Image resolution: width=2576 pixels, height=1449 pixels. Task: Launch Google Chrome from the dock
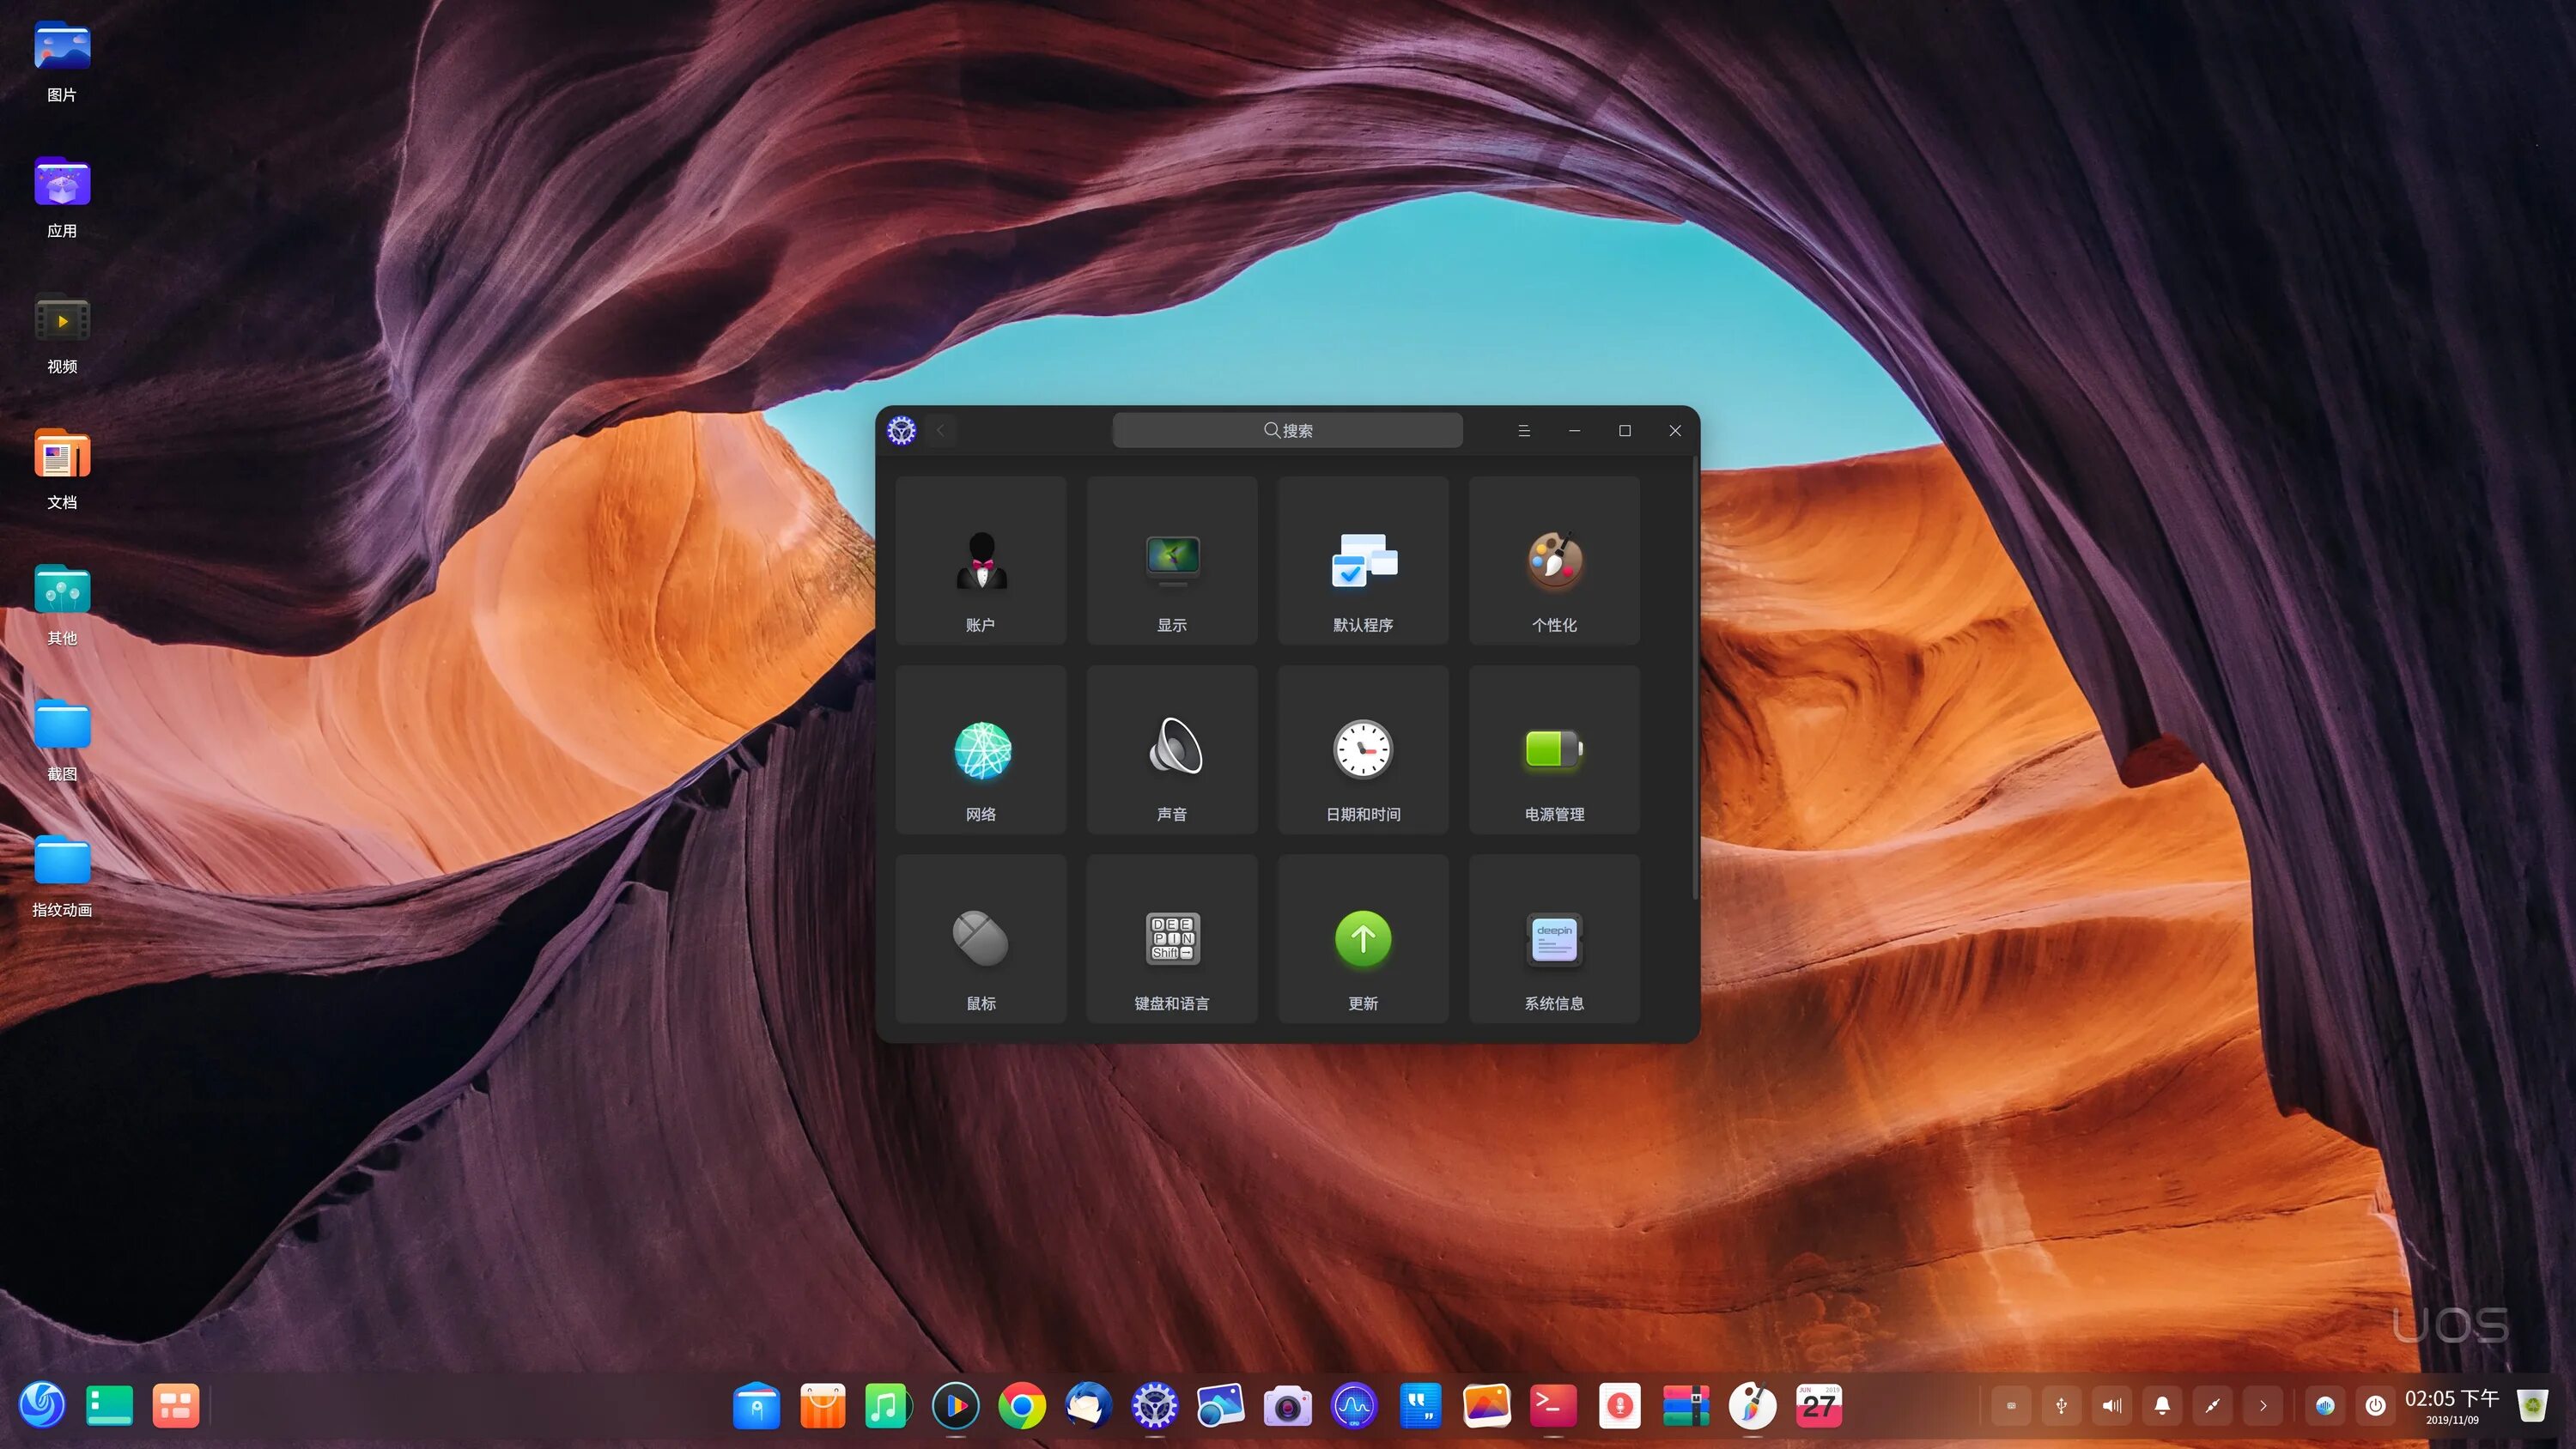[x=1022, y=1405]
